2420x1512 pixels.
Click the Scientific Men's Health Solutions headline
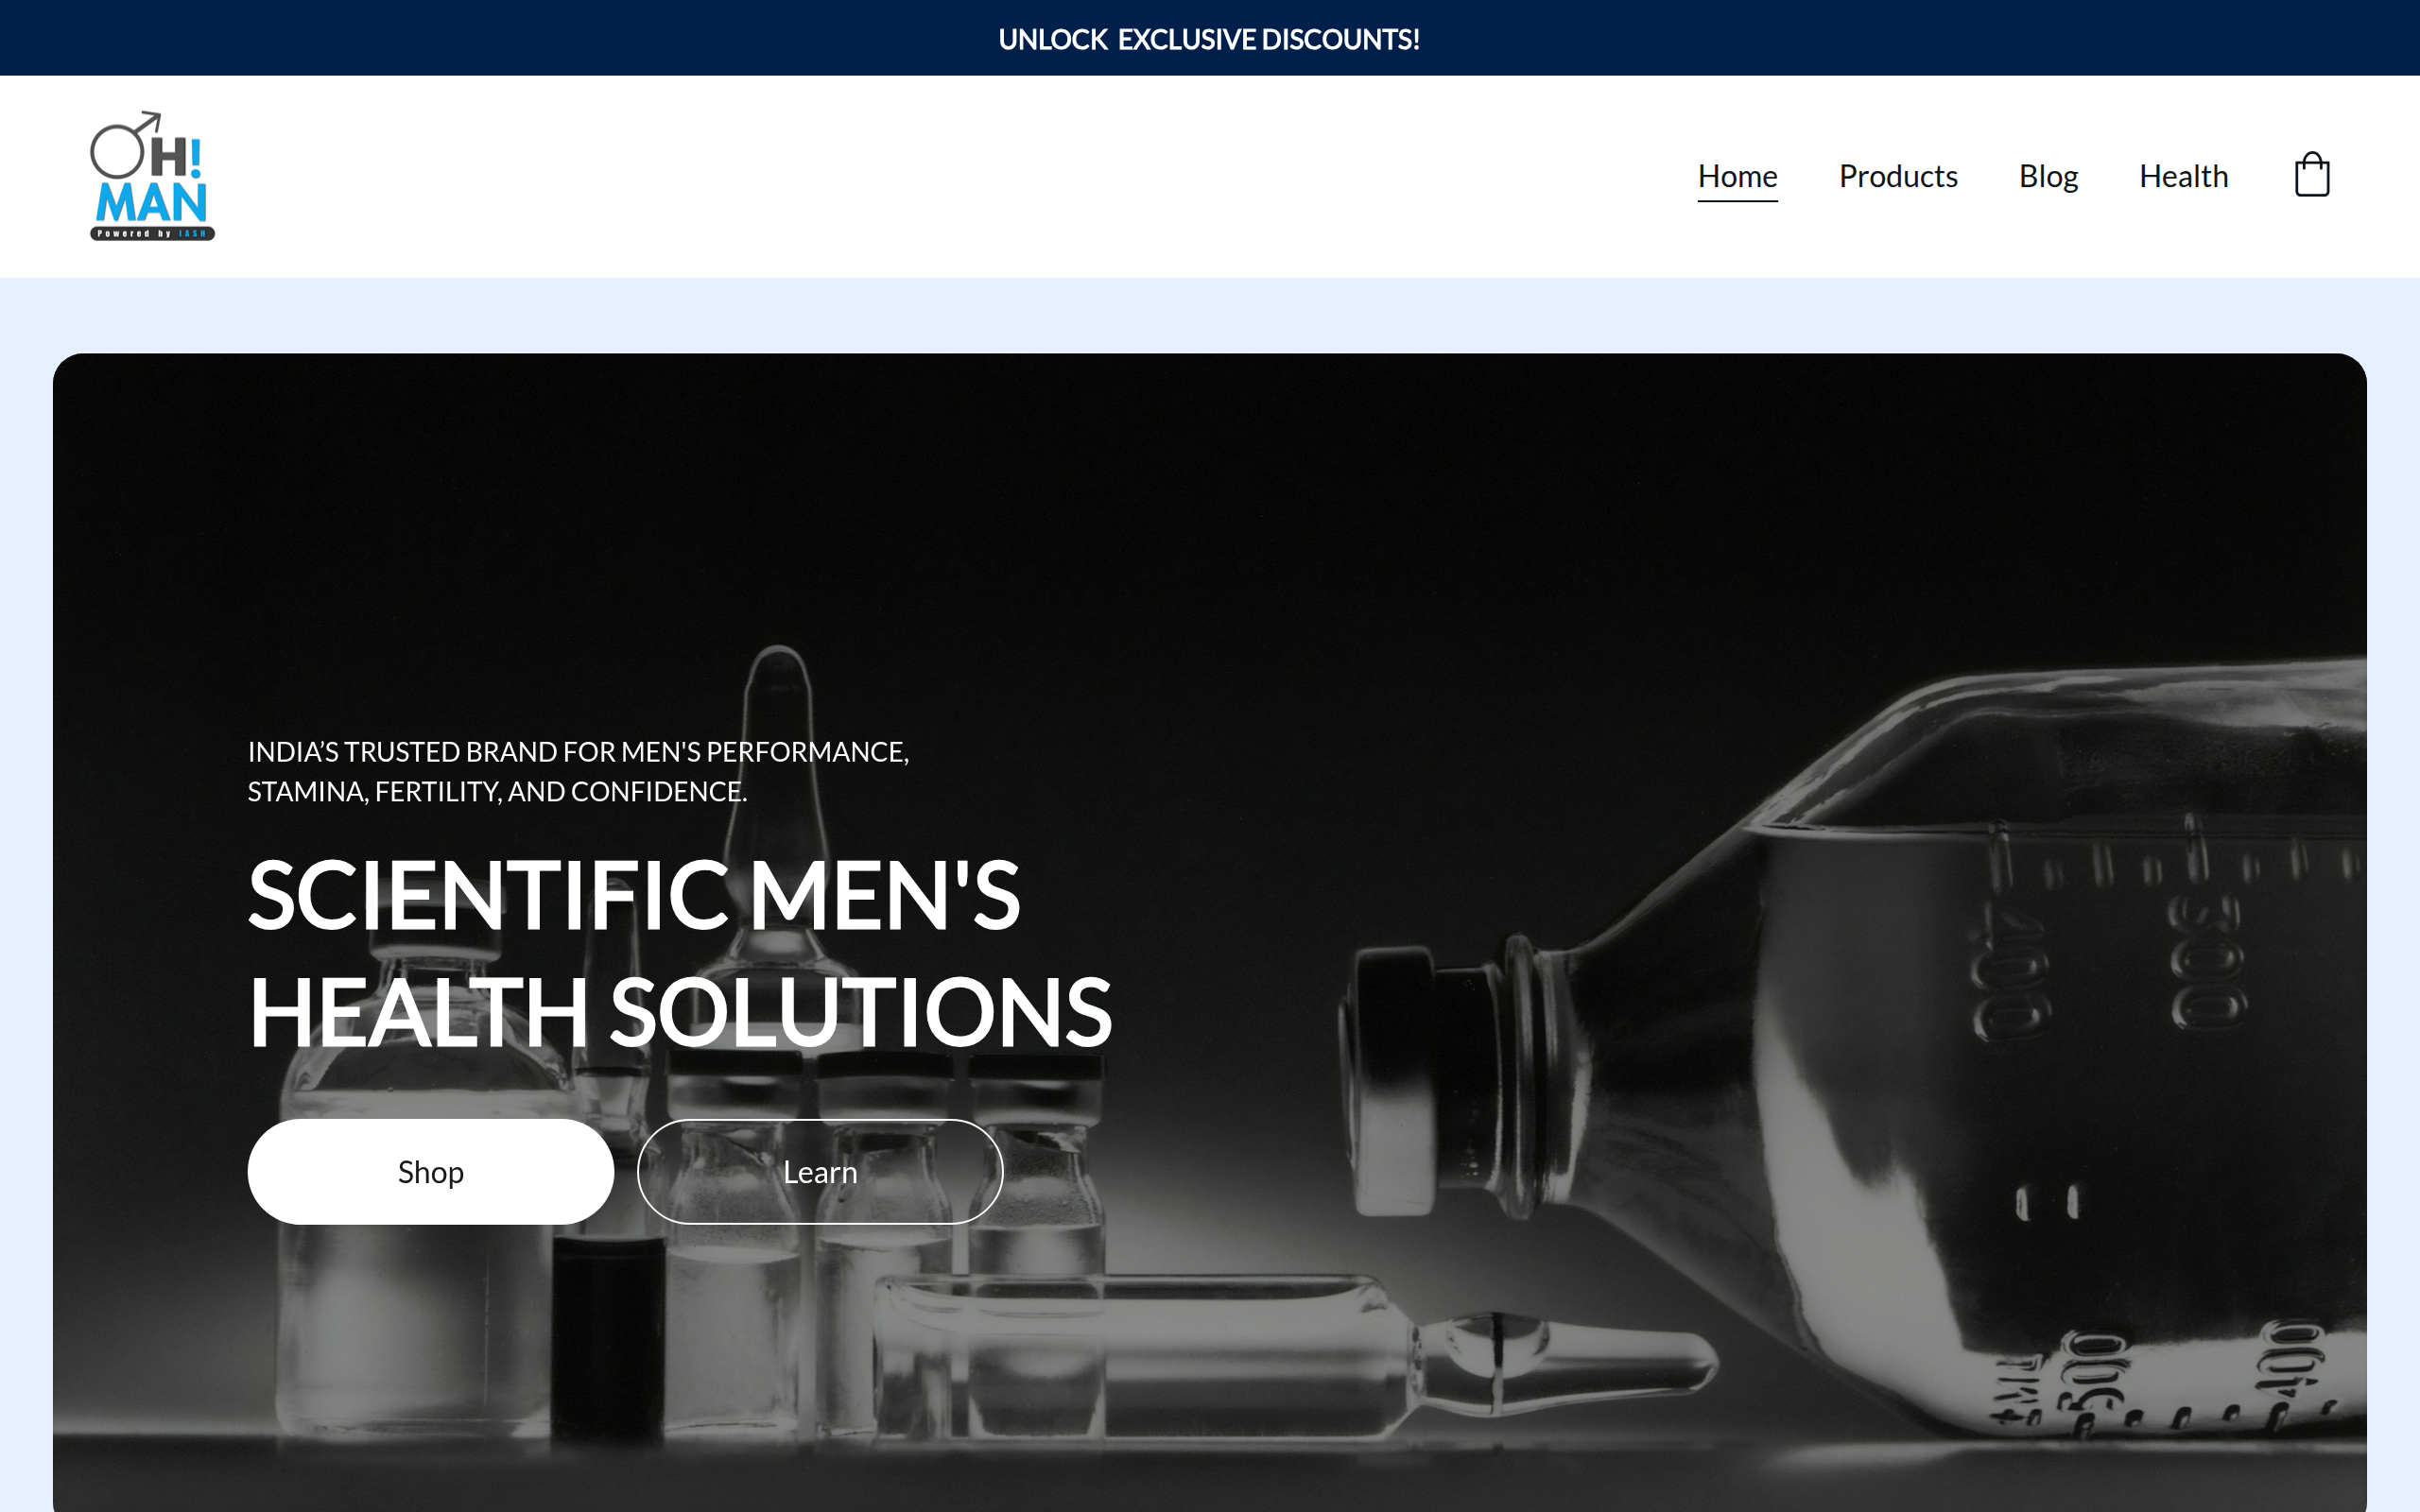click(679, 952)
